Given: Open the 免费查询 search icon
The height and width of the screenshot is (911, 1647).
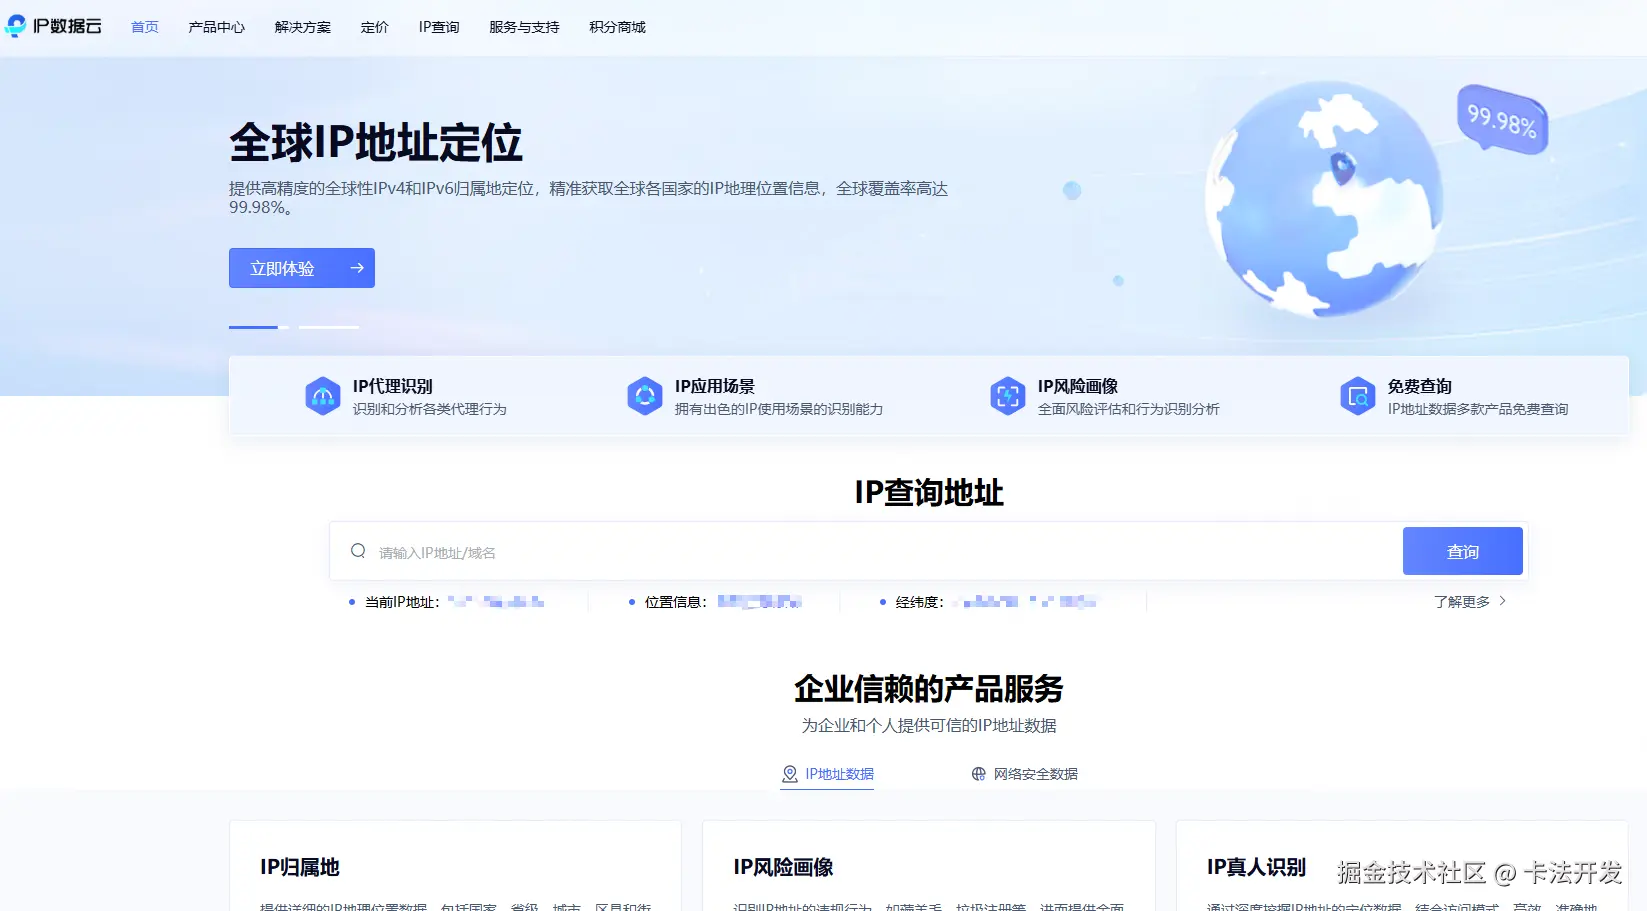Looking at the screenshot, I should (1358, 396).
